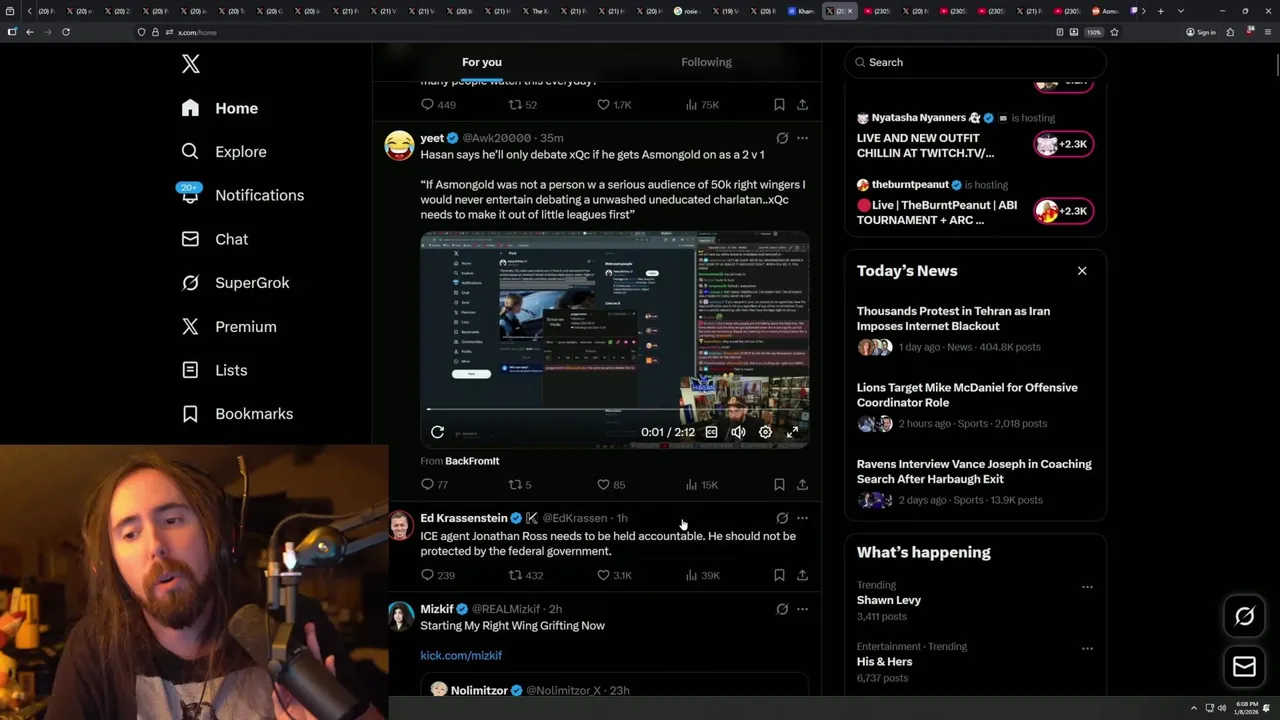Open more options for His & Hers trend

[x=1087, y=648]
